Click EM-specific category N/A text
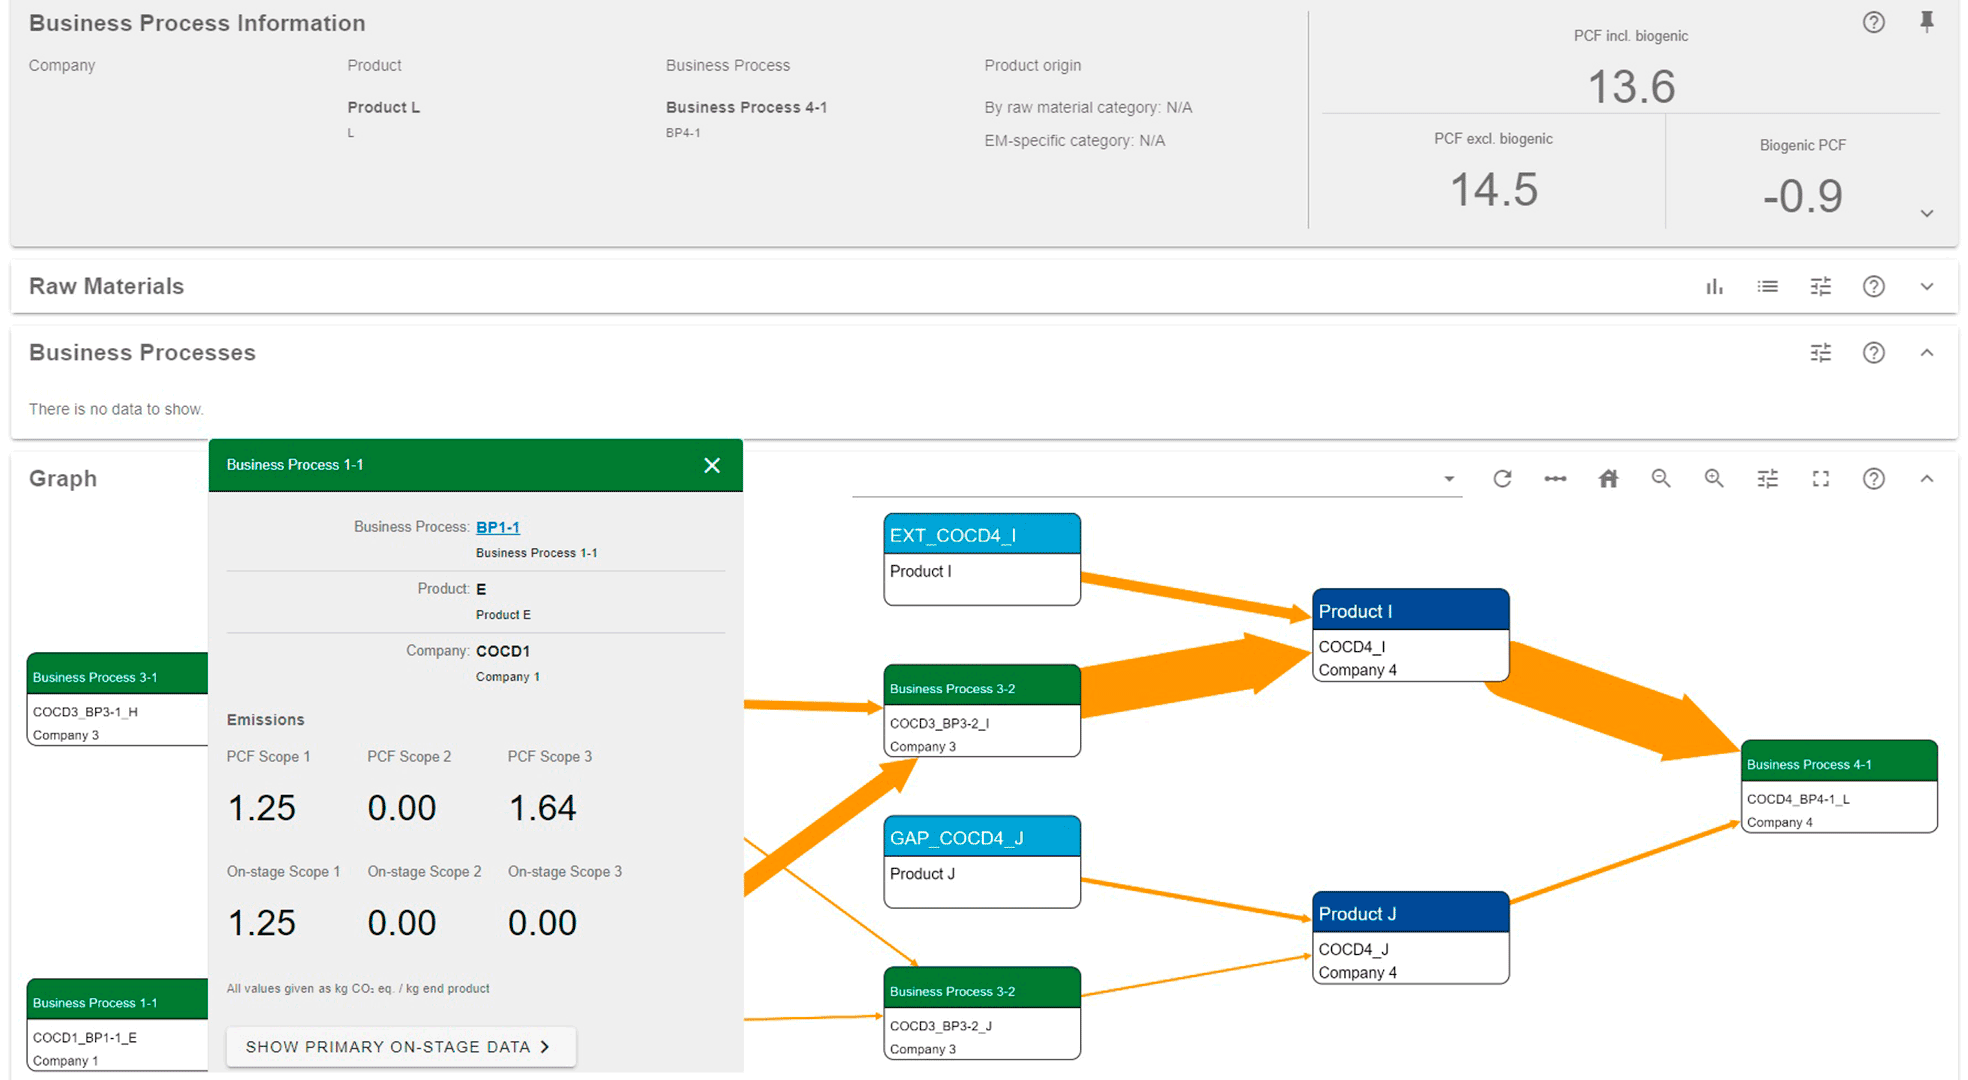Screen dimensions: 1968x1080 point(1074,140)
